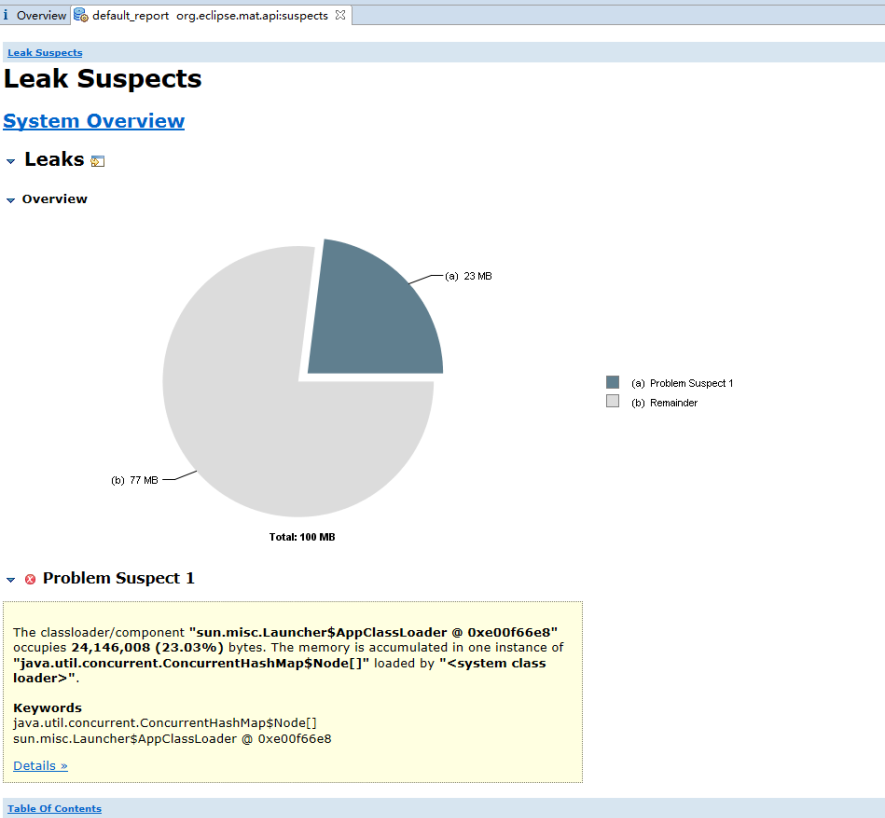
Task: Click the icon next to Leaks heading
Action: pos(98,161)
